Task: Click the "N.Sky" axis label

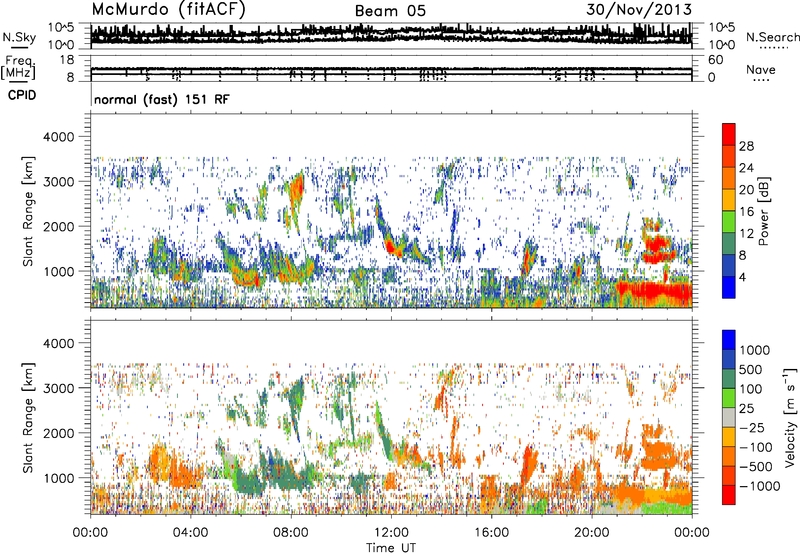Action: [19, 37]
